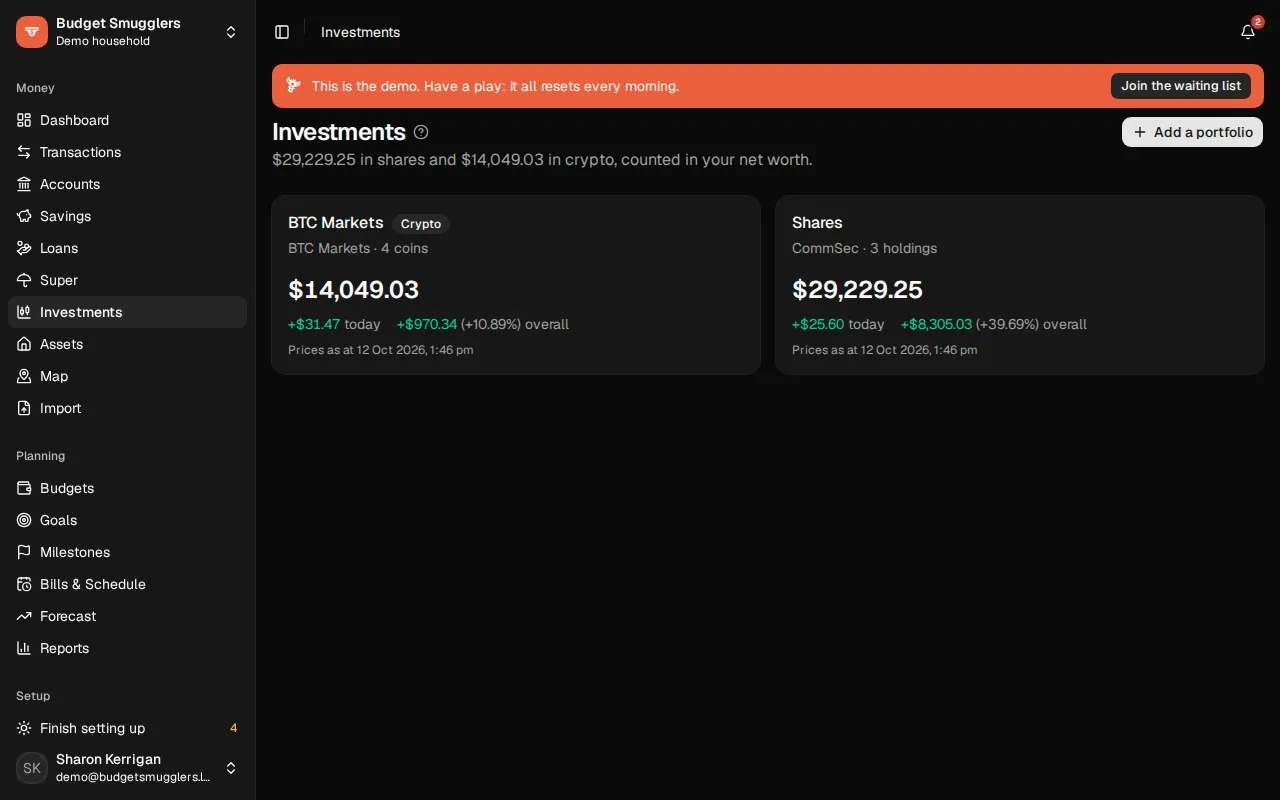Click the Goals target icon
Viewport: 1280px width, 800px height.
pos(24,520)
